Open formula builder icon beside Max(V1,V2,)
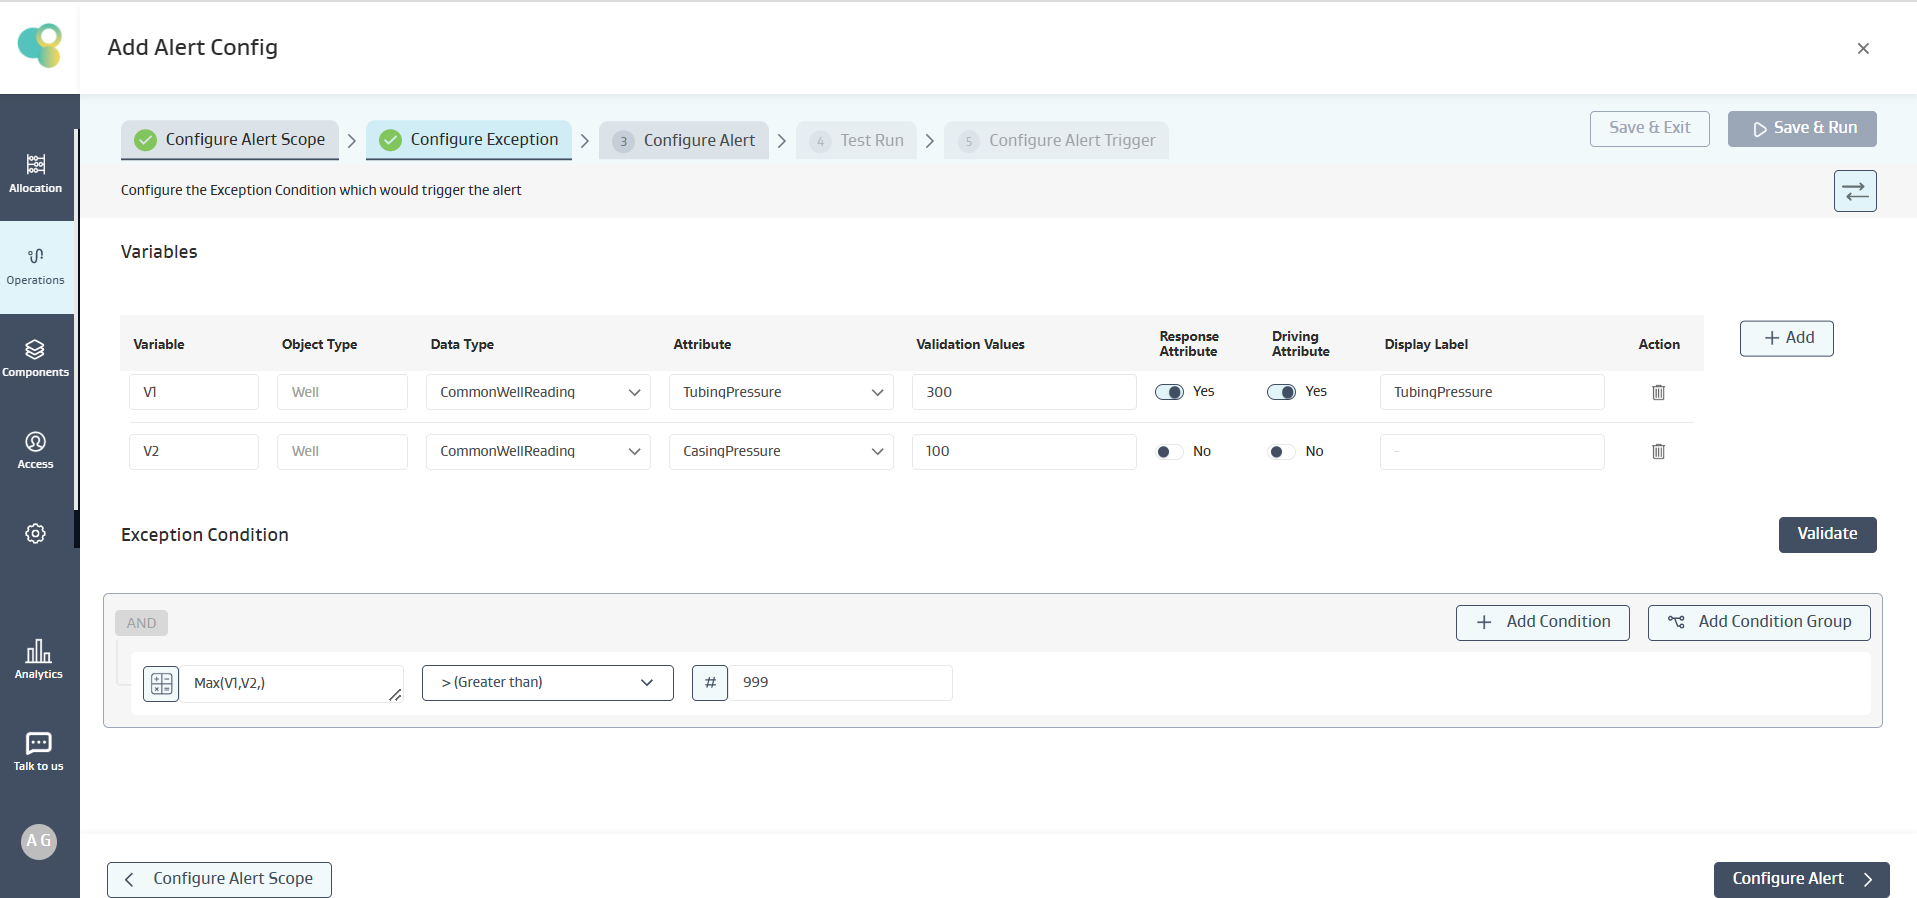The image size is (1917, 898). coord(161,683)
